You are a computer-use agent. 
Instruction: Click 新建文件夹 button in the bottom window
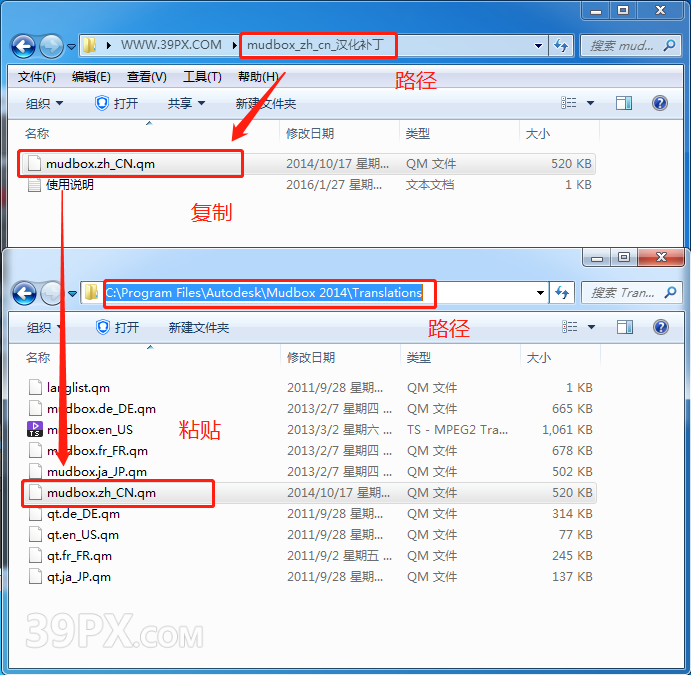[198, 327]
